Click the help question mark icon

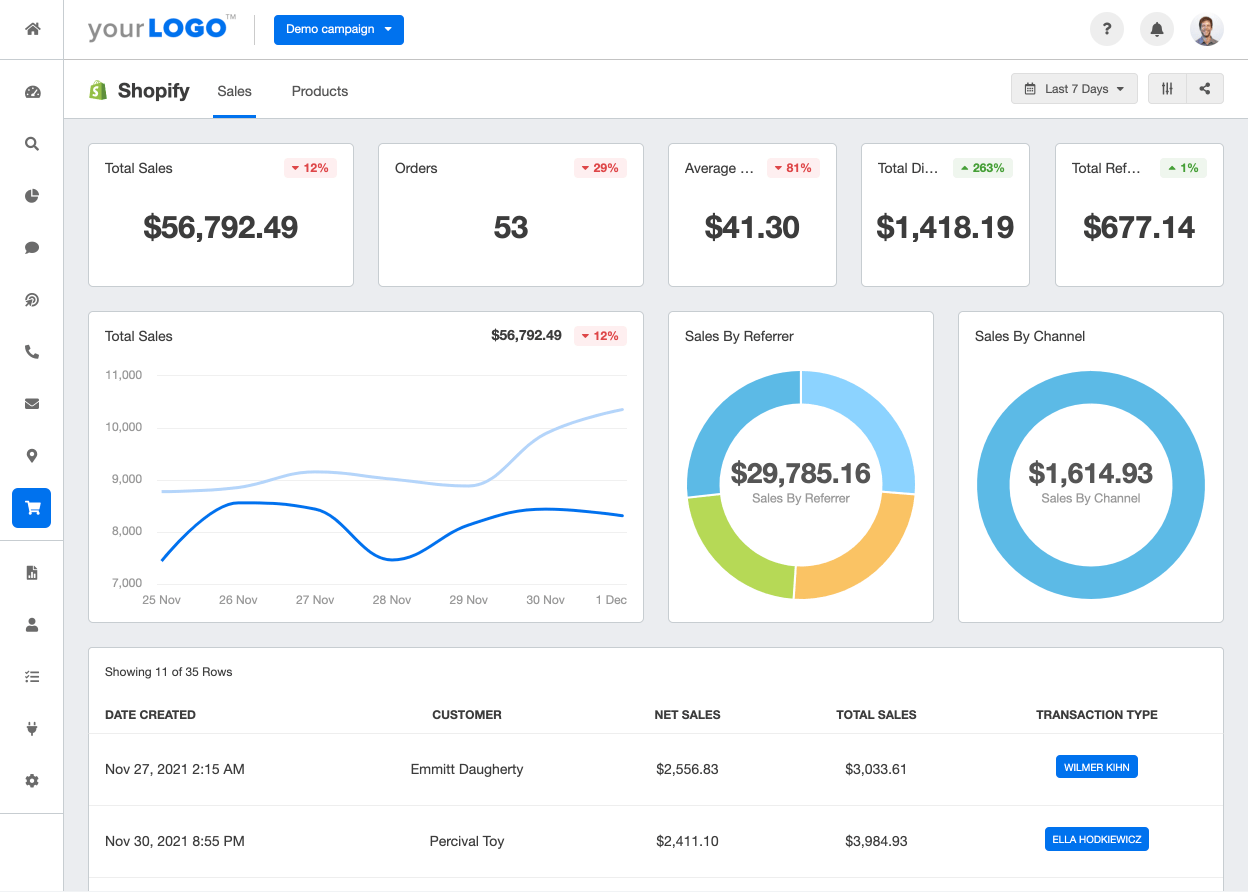1107,29
